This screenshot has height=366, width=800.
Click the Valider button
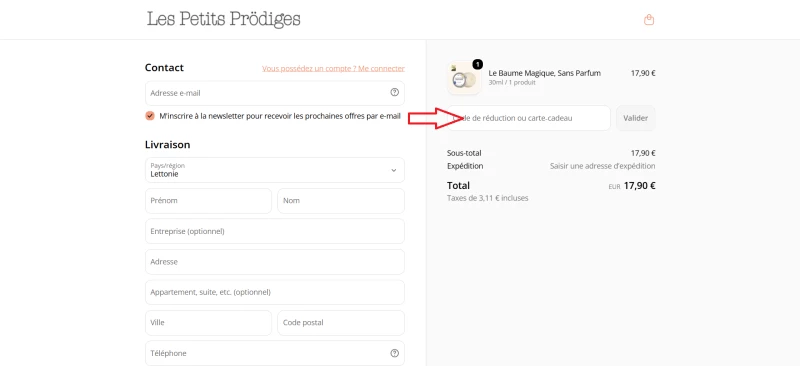(x=635, y=118)
